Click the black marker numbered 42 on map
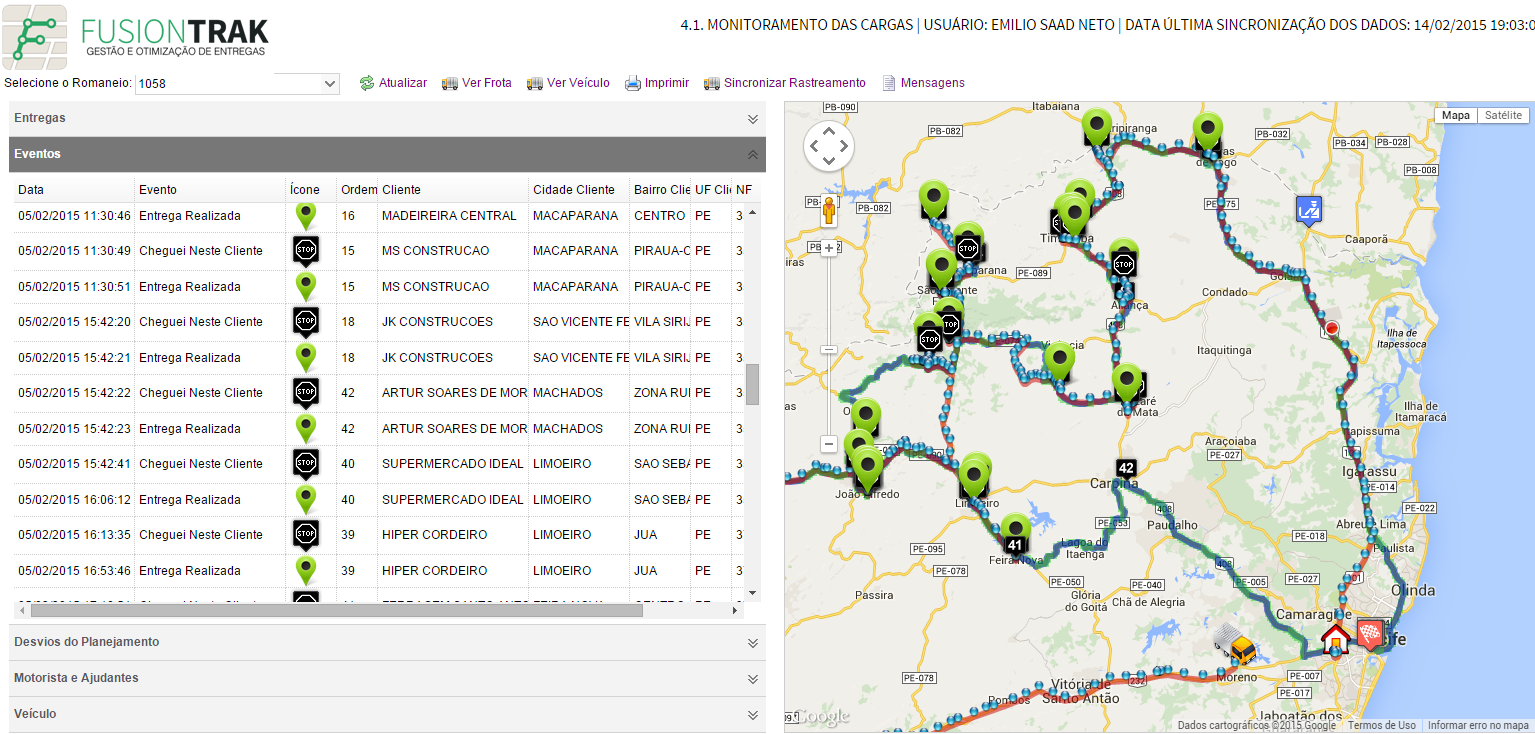 (1127, 468)
